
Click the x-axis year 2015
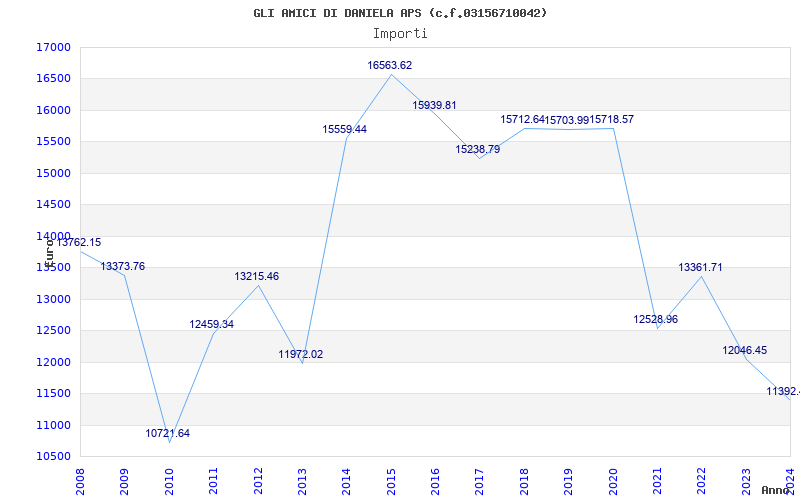click(x=391, y=481)
